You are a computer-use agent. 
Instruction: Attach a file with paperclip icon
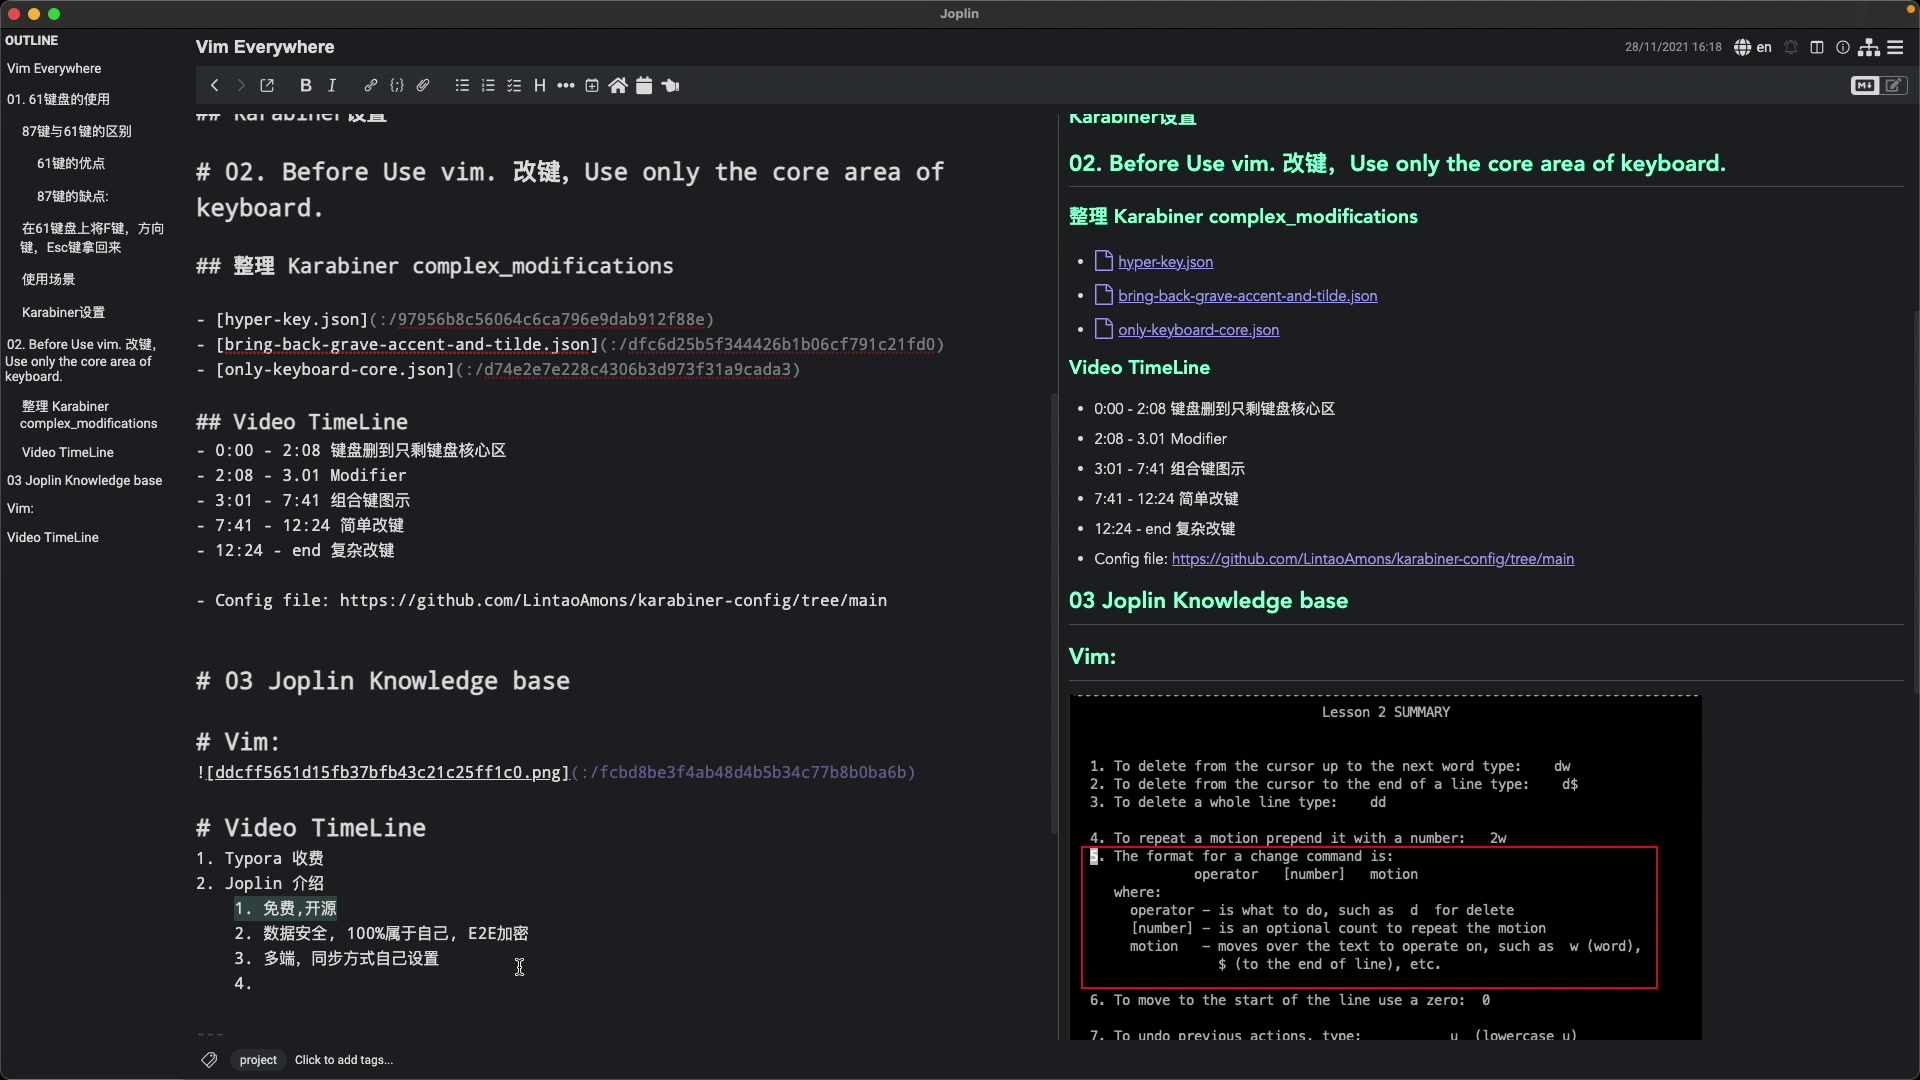tap(423, 86)
